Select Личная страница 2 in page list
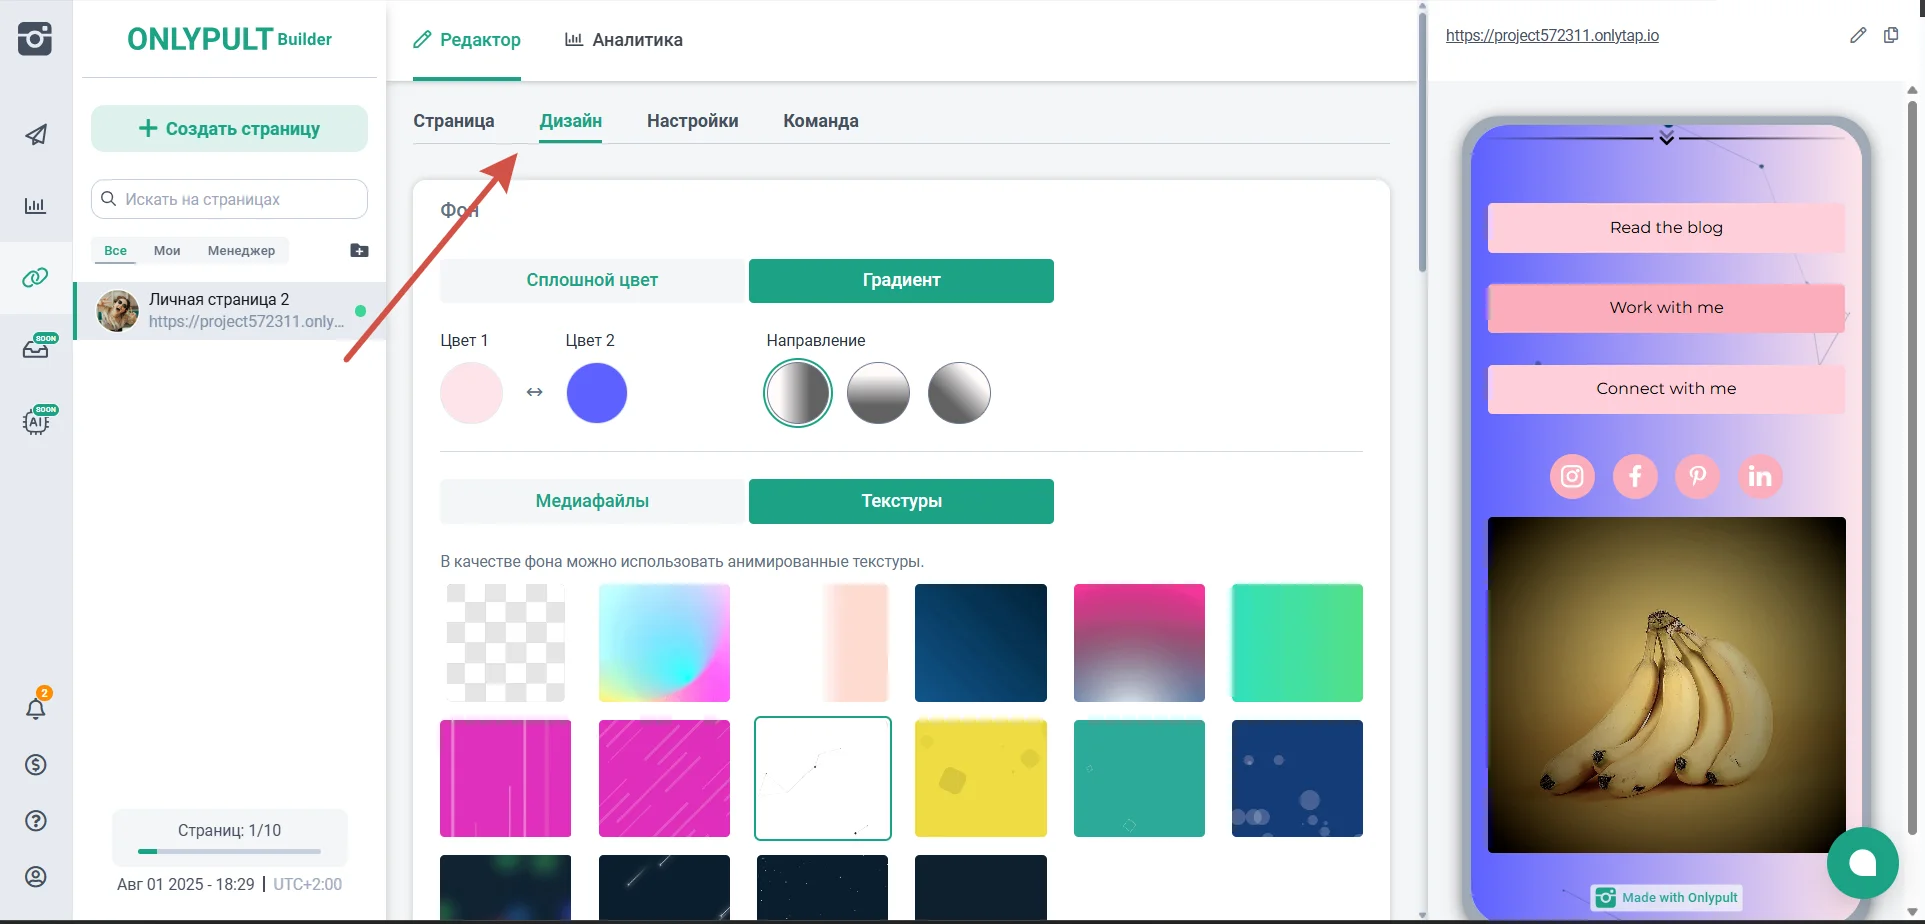 [230, 311]
